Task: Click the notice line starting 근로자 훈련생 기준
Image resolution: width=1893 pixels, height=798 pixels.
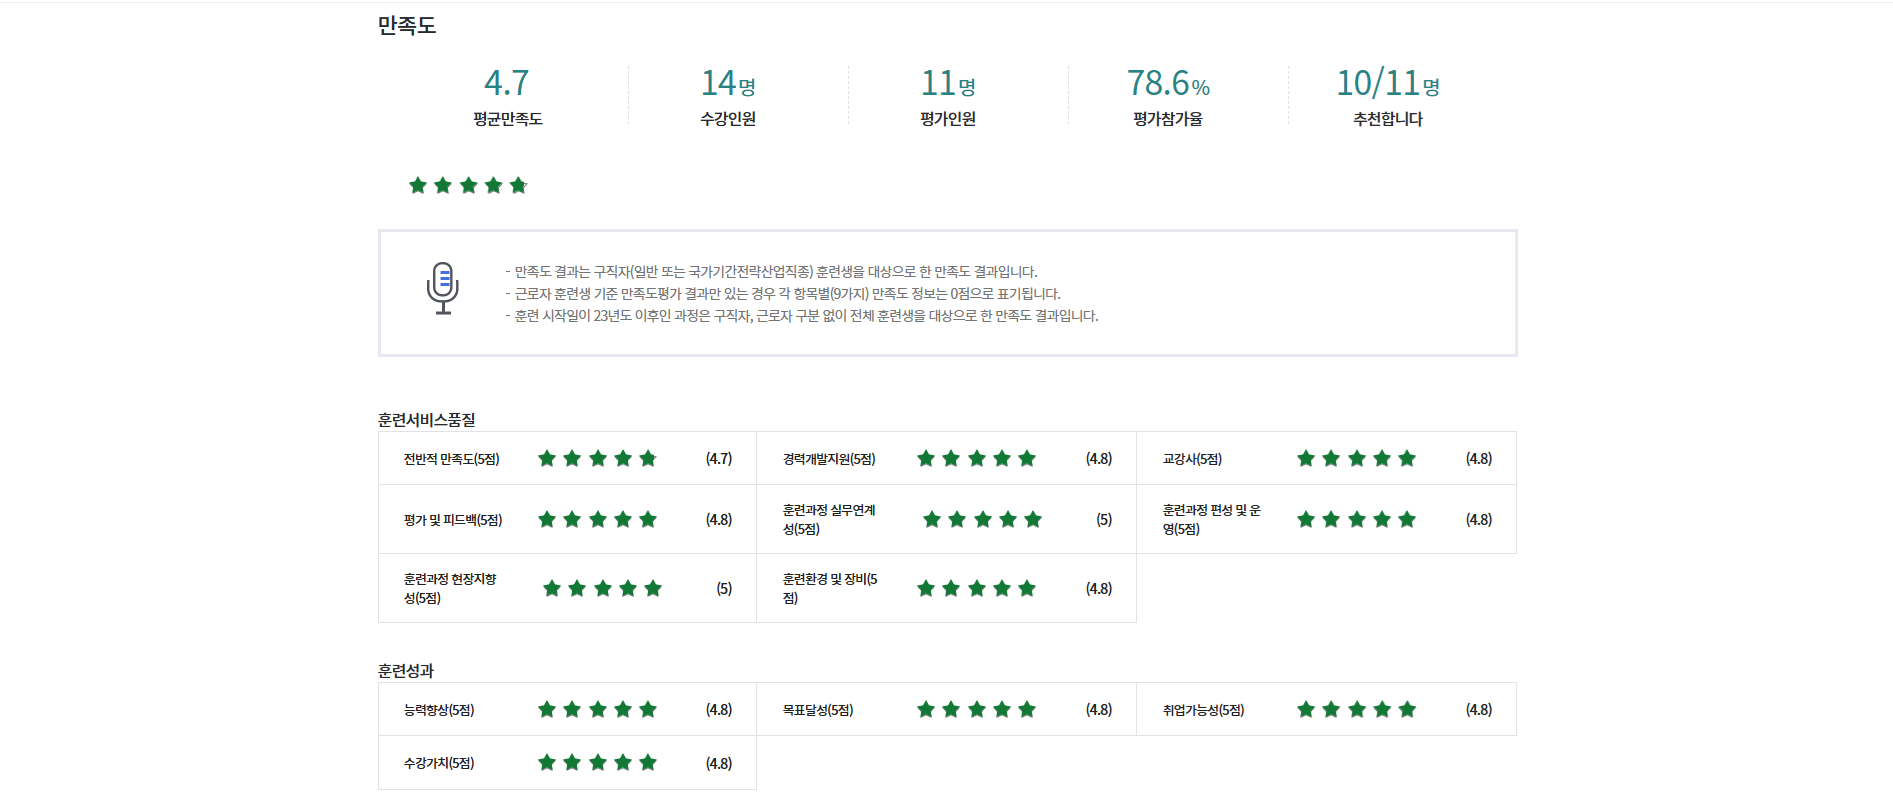Action: 783,294
